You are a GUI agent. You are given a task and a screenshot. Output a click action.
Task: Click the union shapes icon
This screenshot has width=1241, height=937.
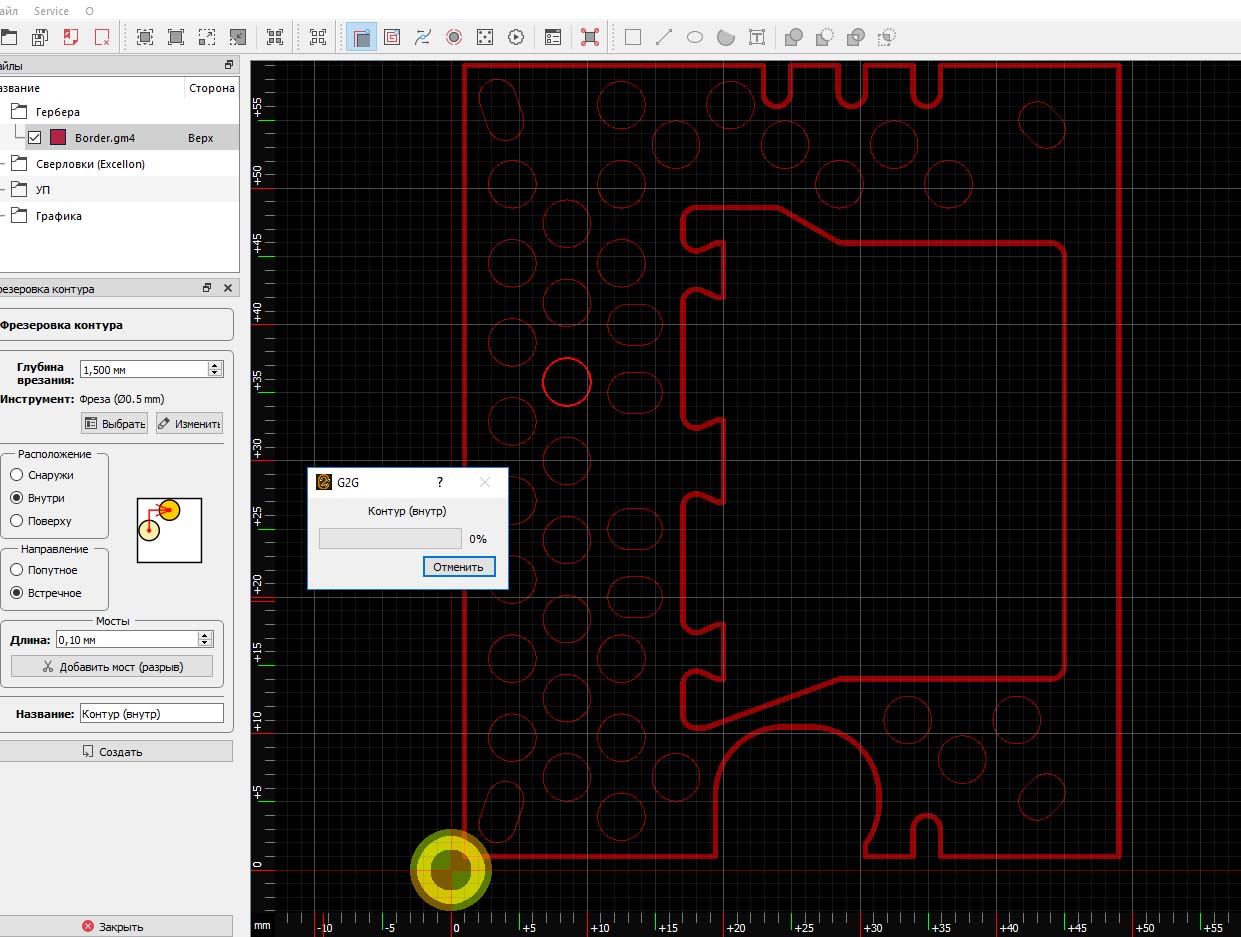click(x=794, y=37)
